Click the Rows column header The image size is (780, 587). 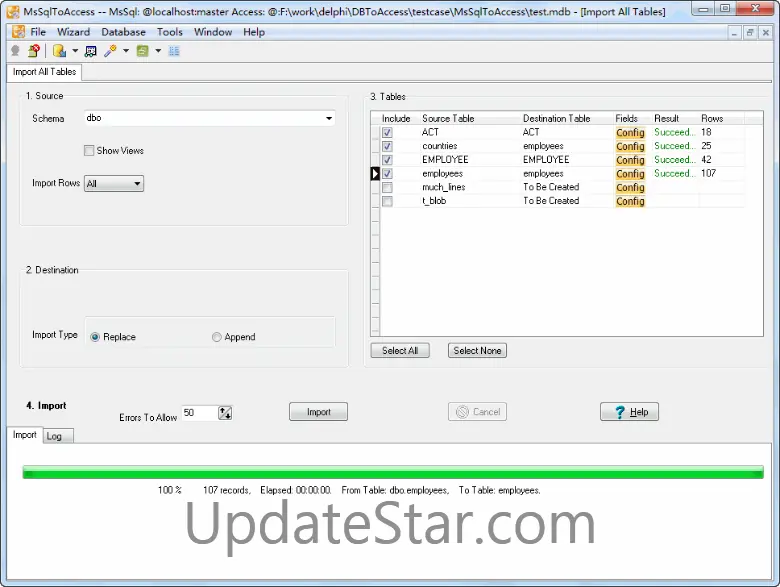tap(712, 118)
